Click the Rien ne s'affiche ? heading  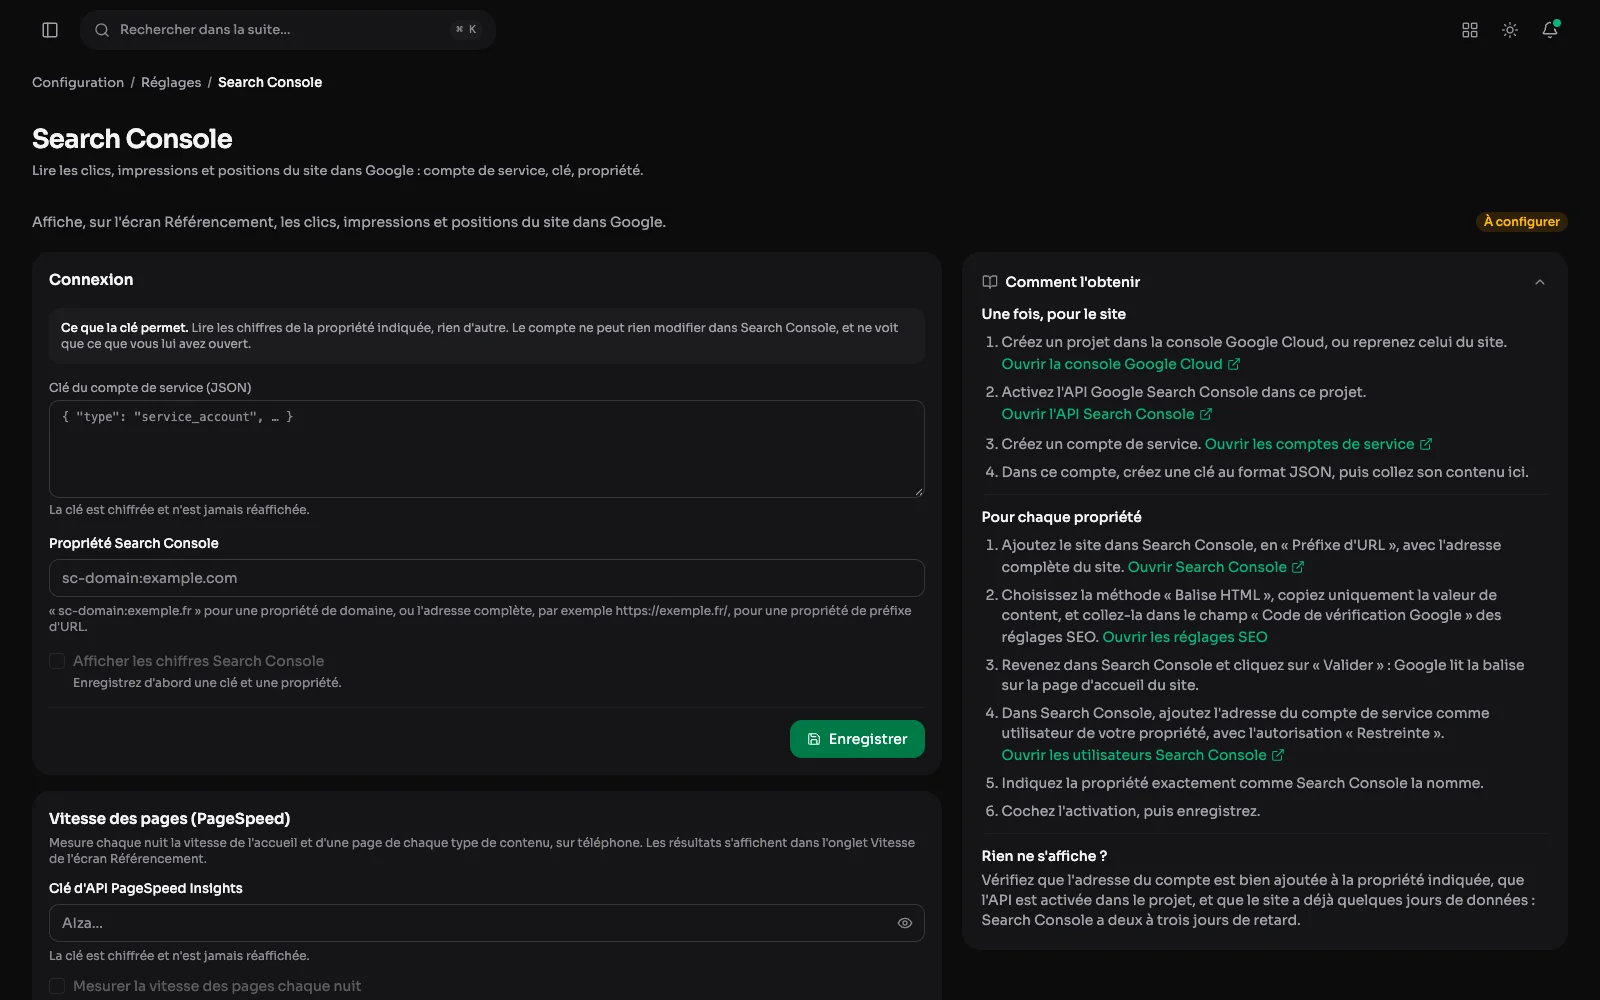click(1044, 856)
